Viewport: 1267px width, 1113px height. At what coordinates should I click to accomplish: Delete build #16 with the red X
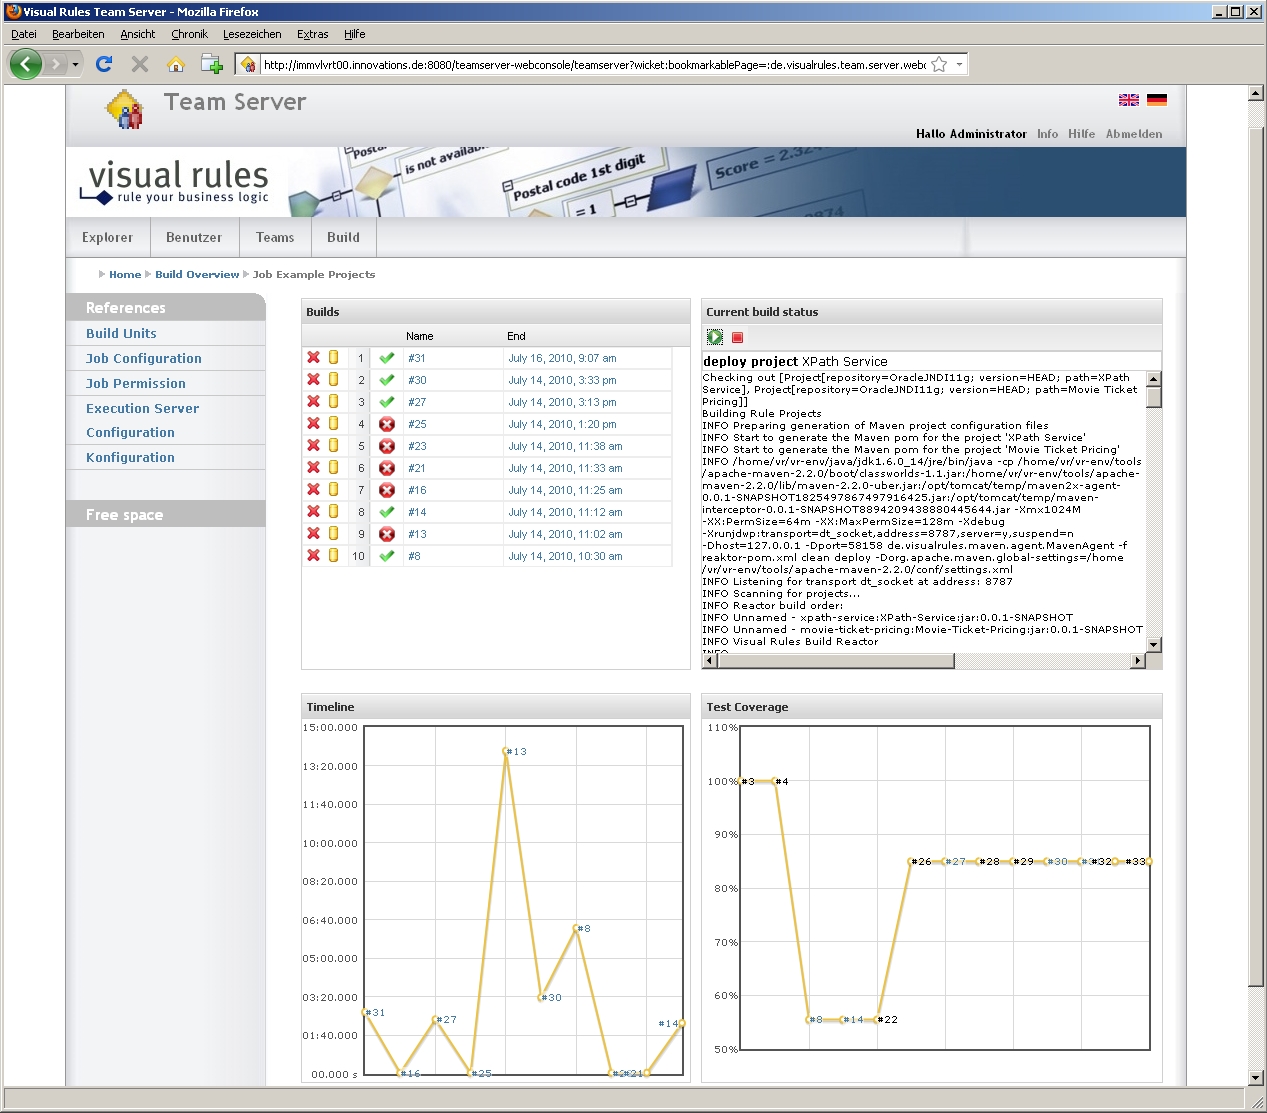[x=313, y=489]
